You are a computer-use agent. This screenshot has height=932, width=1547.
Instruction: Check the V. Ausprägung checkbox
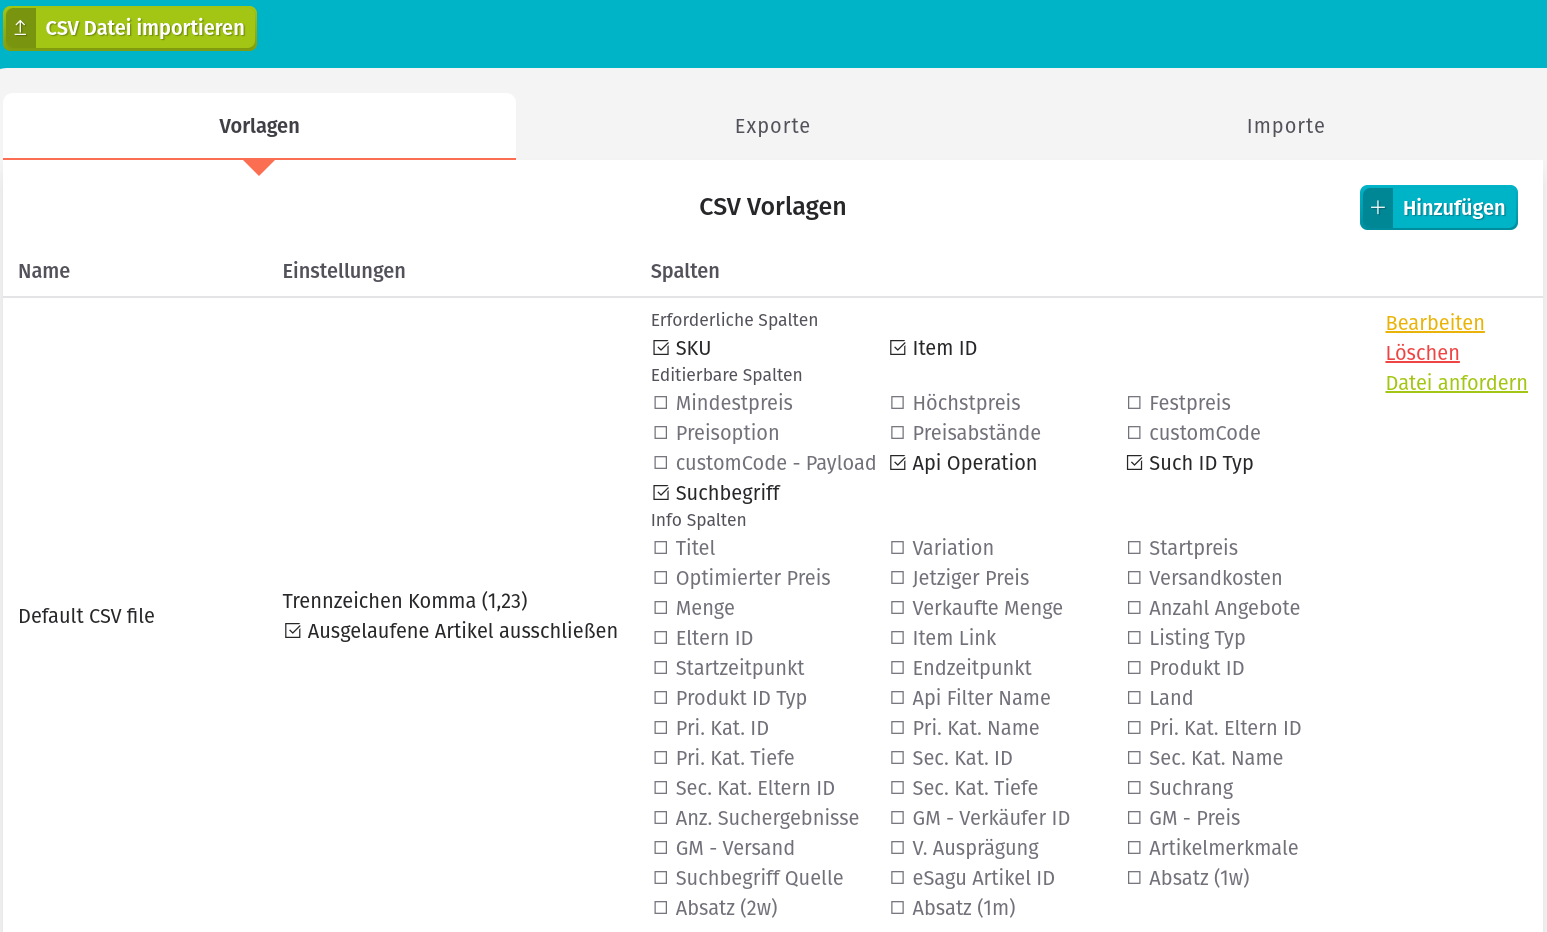[898, 848]
